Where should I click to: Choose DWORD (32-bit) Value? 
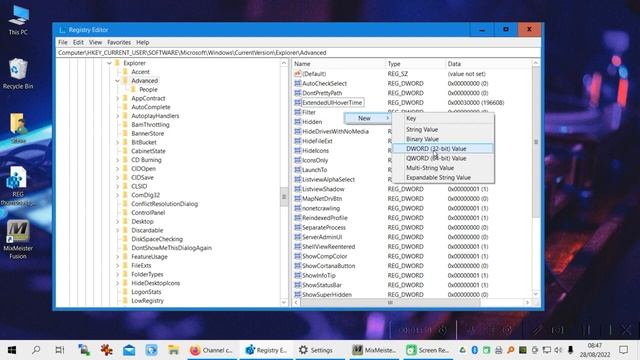coord(443,149)
